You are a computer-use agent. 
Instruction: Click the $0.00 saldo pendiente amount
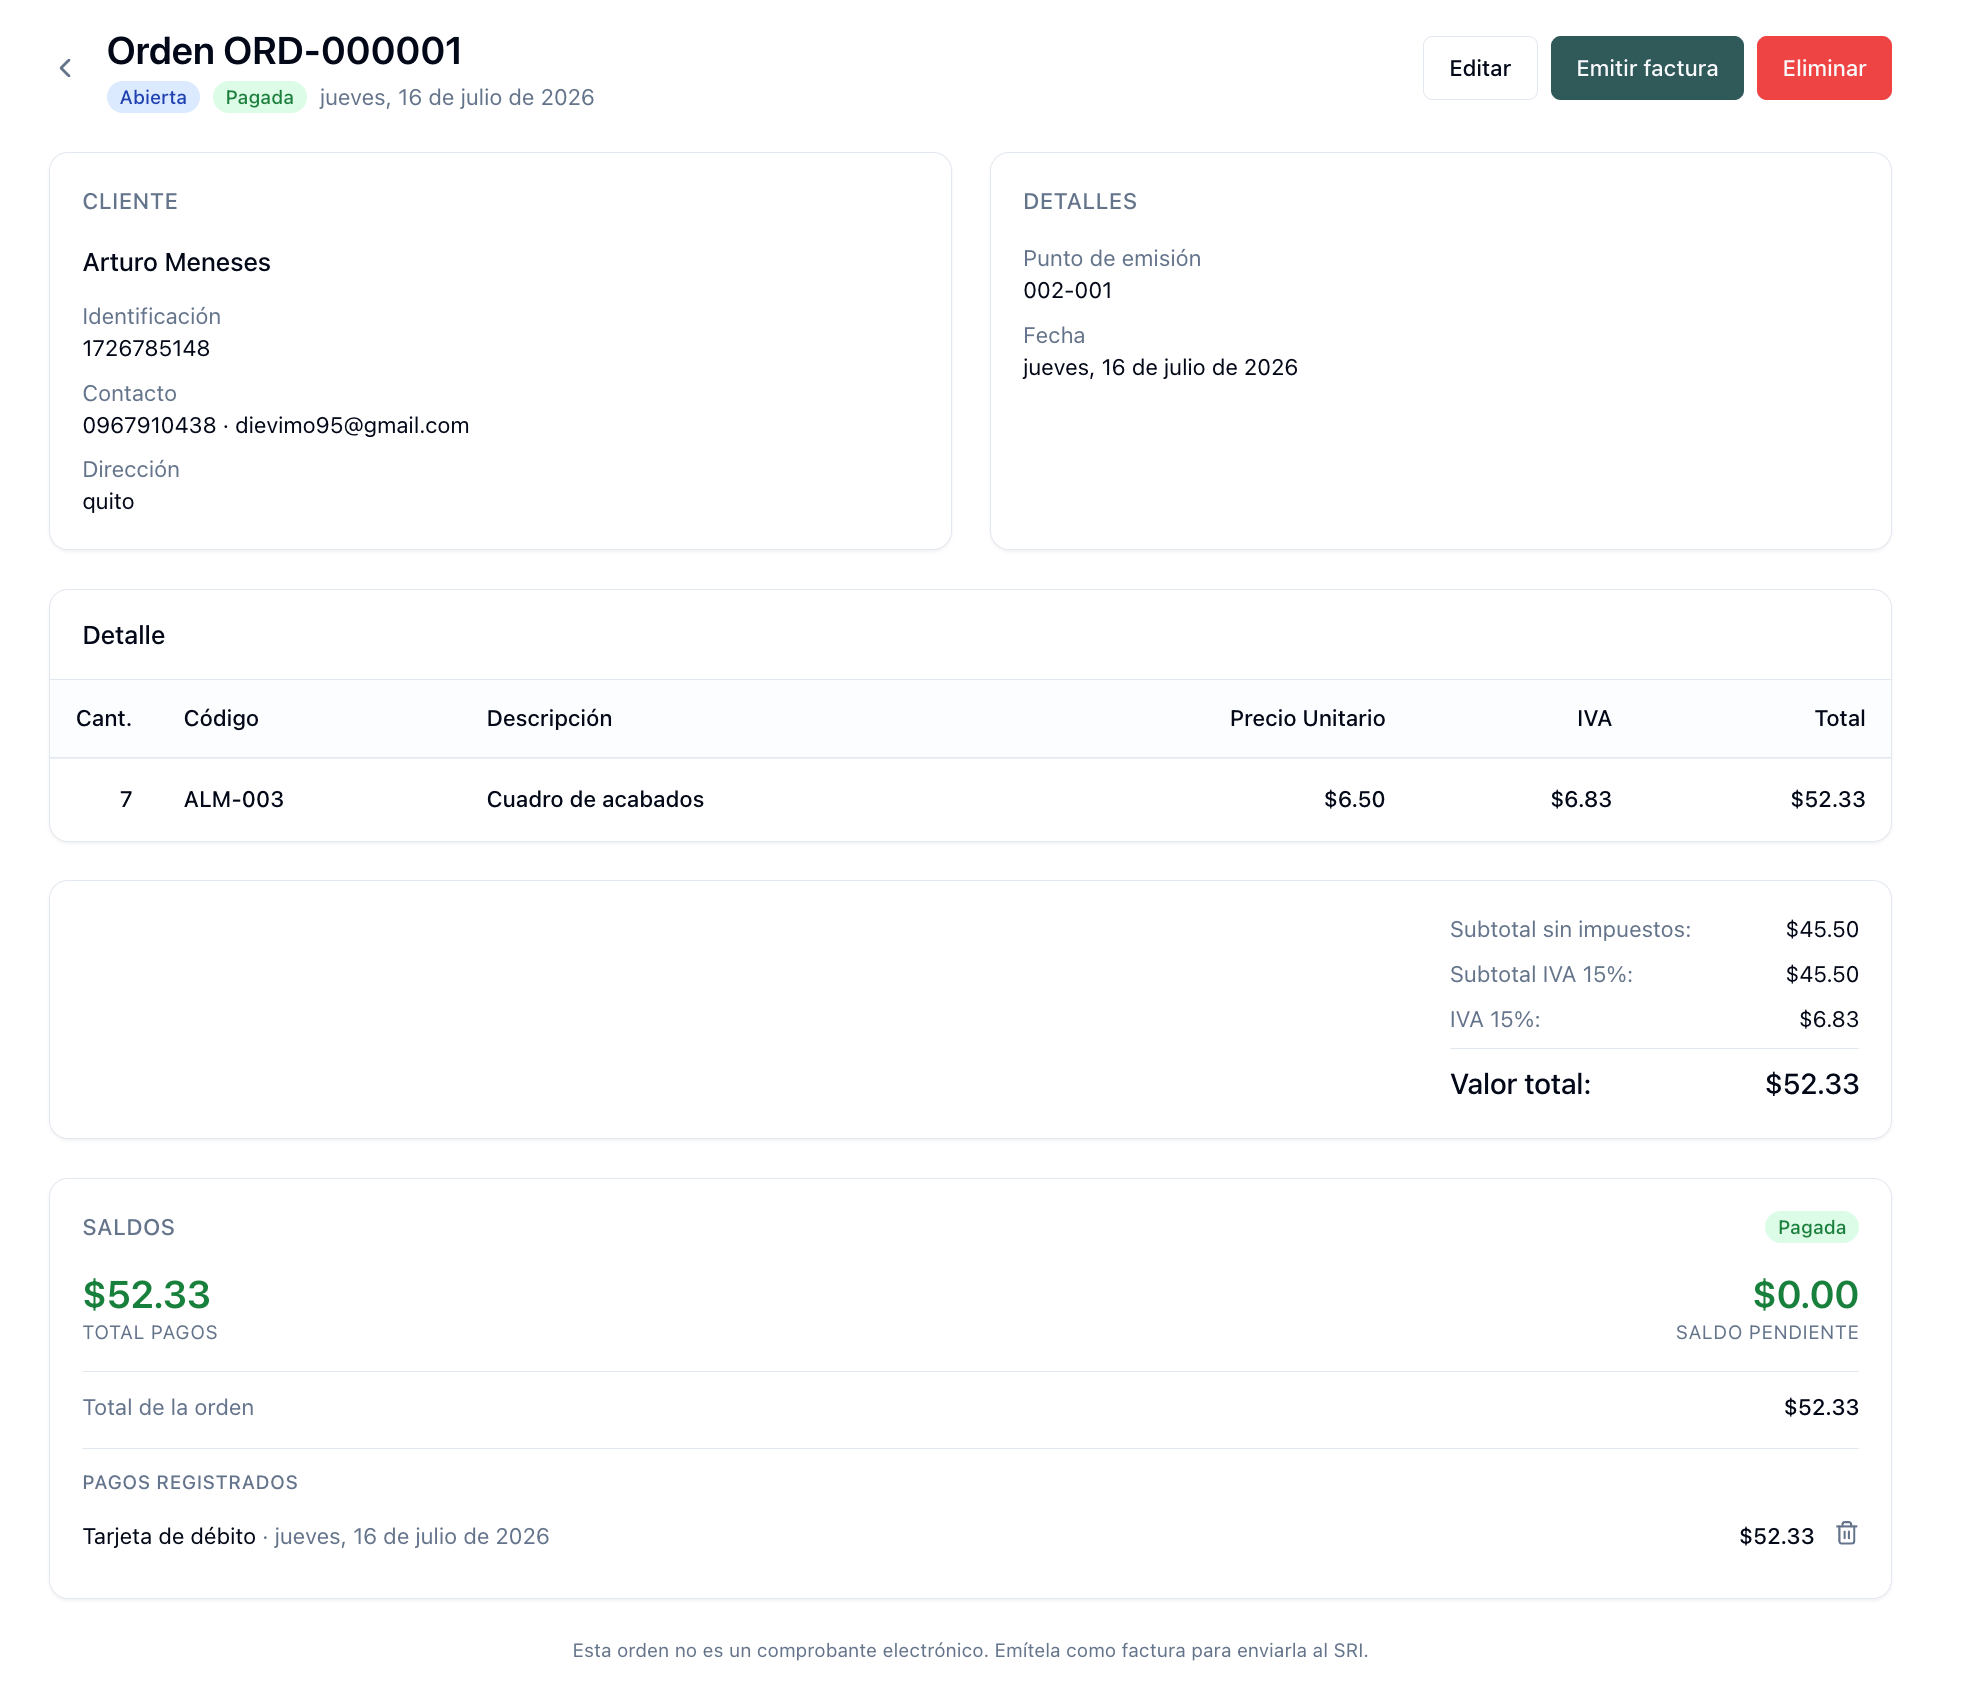click(x=1805, y=1294)
